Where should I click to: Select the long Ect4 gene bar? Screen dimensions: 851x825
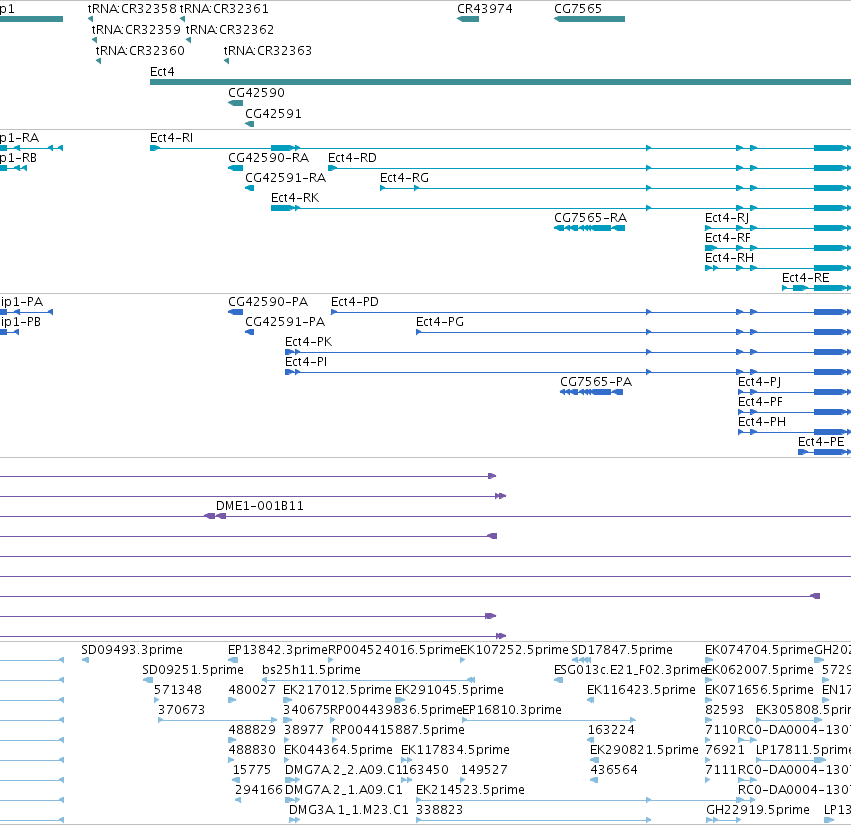pos(500,82)
